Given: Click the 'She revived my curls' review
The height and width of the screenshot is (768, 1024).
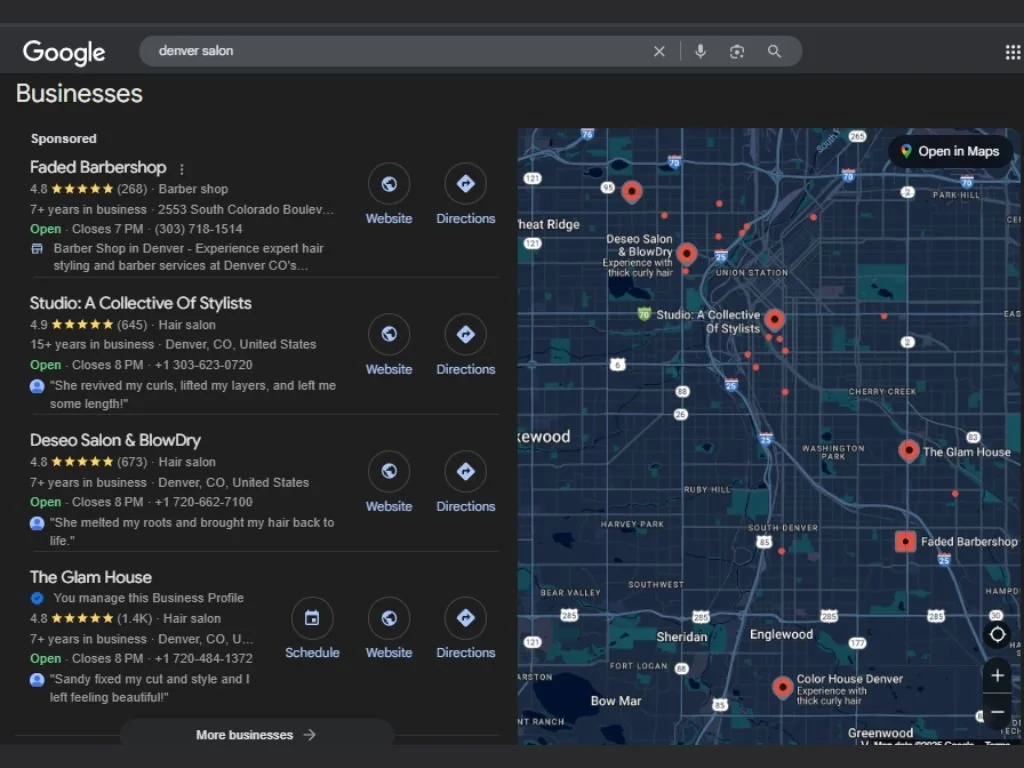Looking at the screenshot, I should 193,394.
